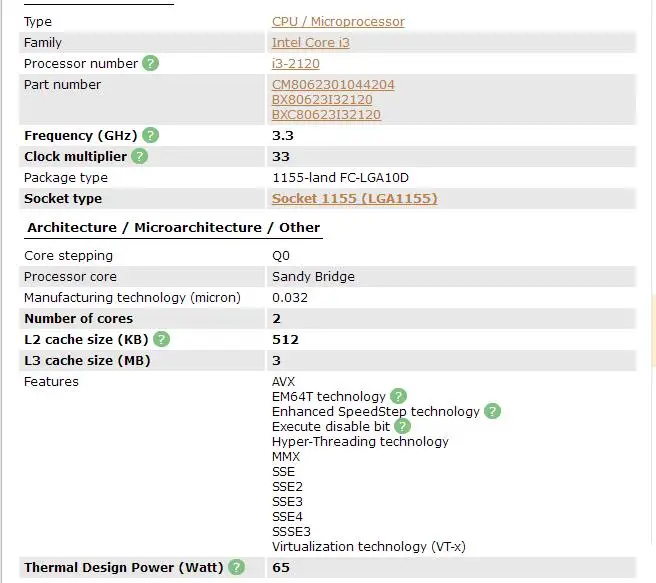Click help icon after Enhanced SpeedStep technology
656x583 pixels.
click(492, 411)
